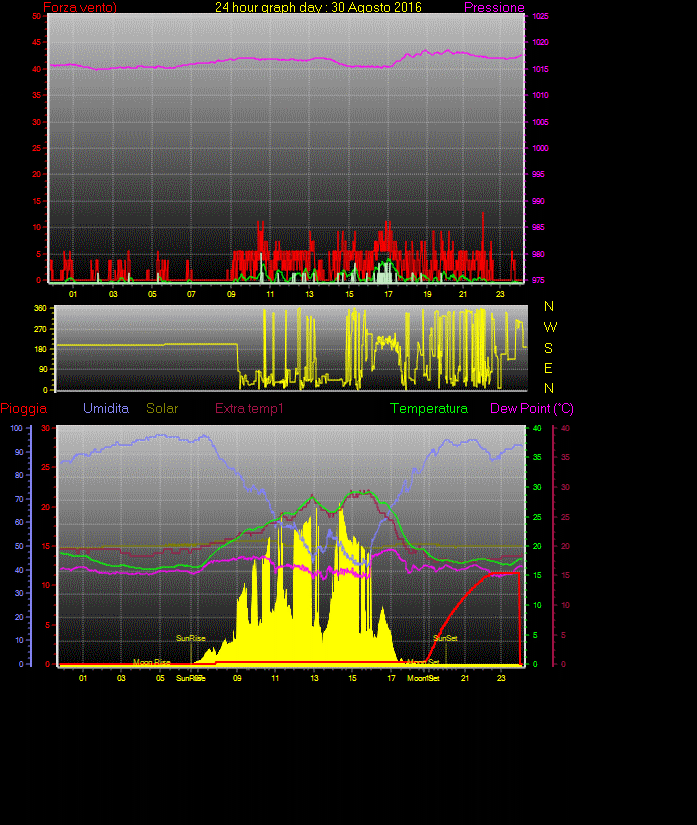The width and height of the screenshot is (697, 825).
Task: Click the "Forza vento)" wind speed label
Action: pyautogui.click(x=80, y=7)
